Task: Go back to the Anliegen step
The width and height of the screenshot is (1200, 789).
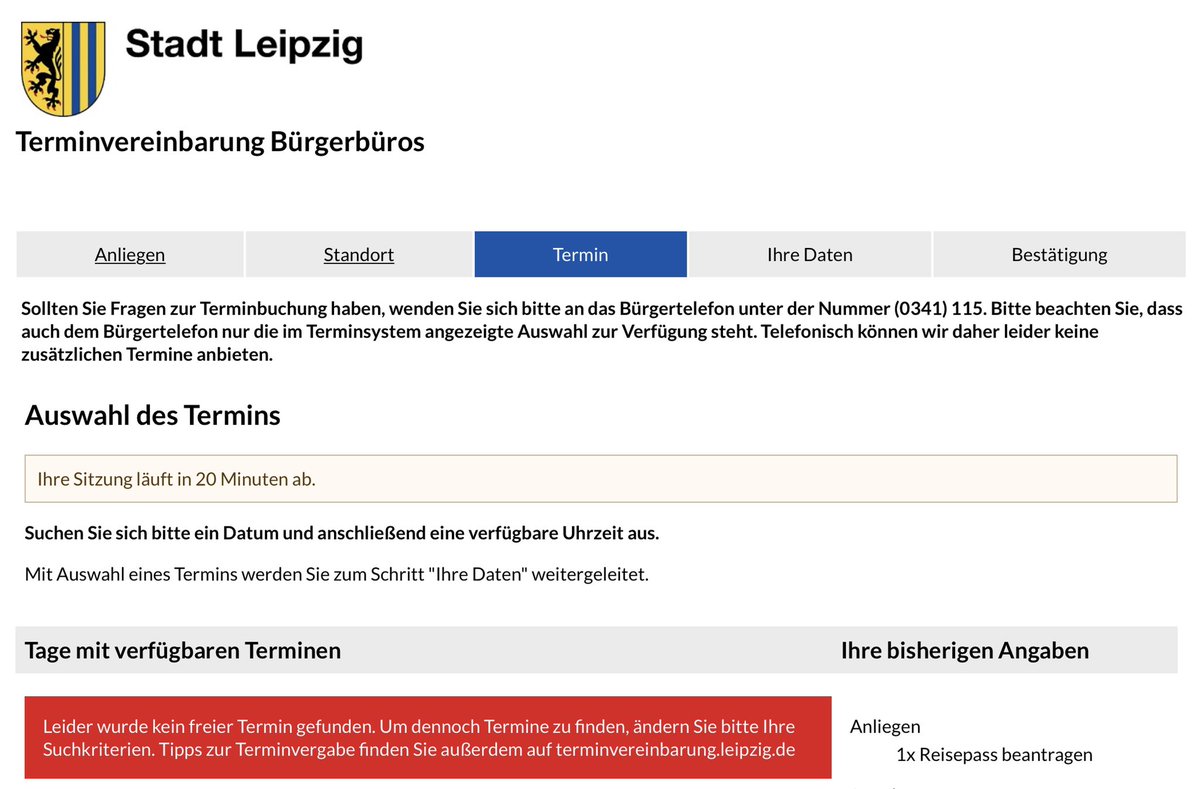Action: (130, 254)
